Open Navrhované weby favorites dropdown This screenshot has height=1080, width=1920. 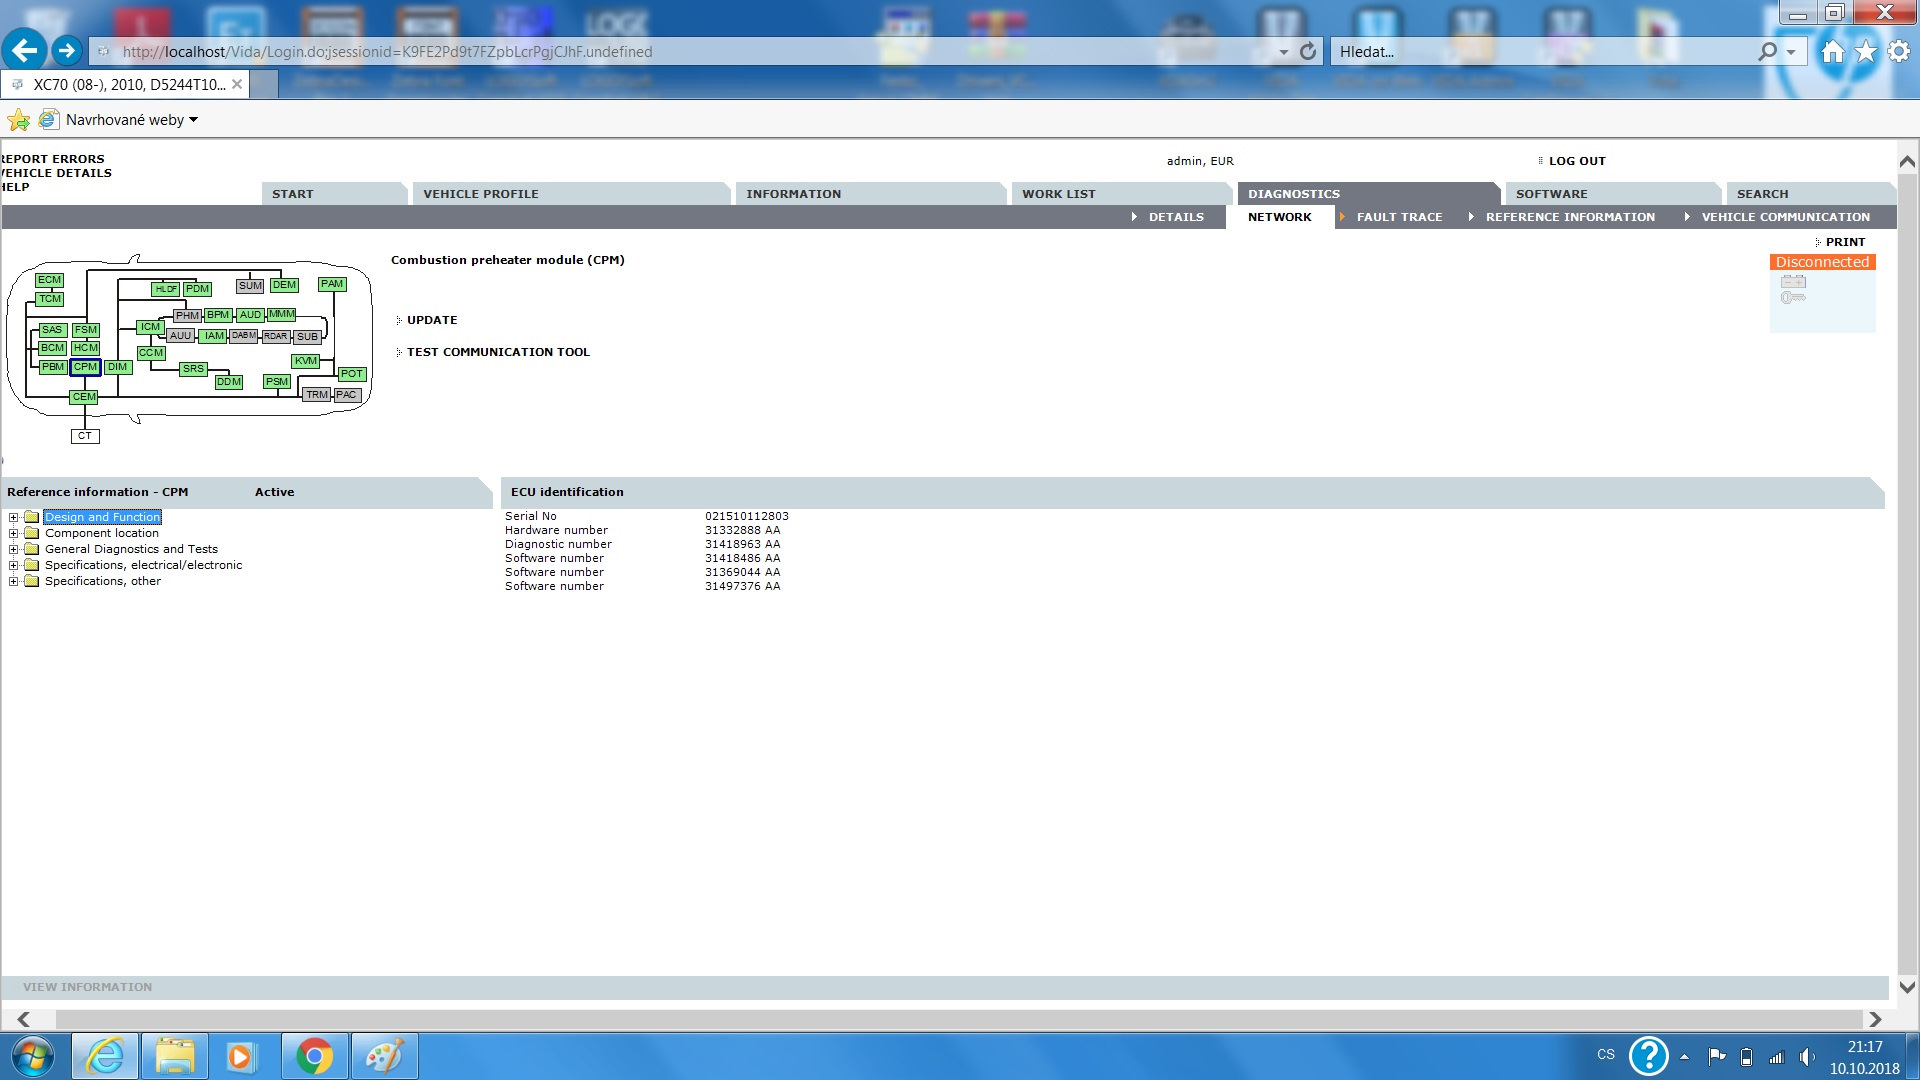(x=193, y=120)
